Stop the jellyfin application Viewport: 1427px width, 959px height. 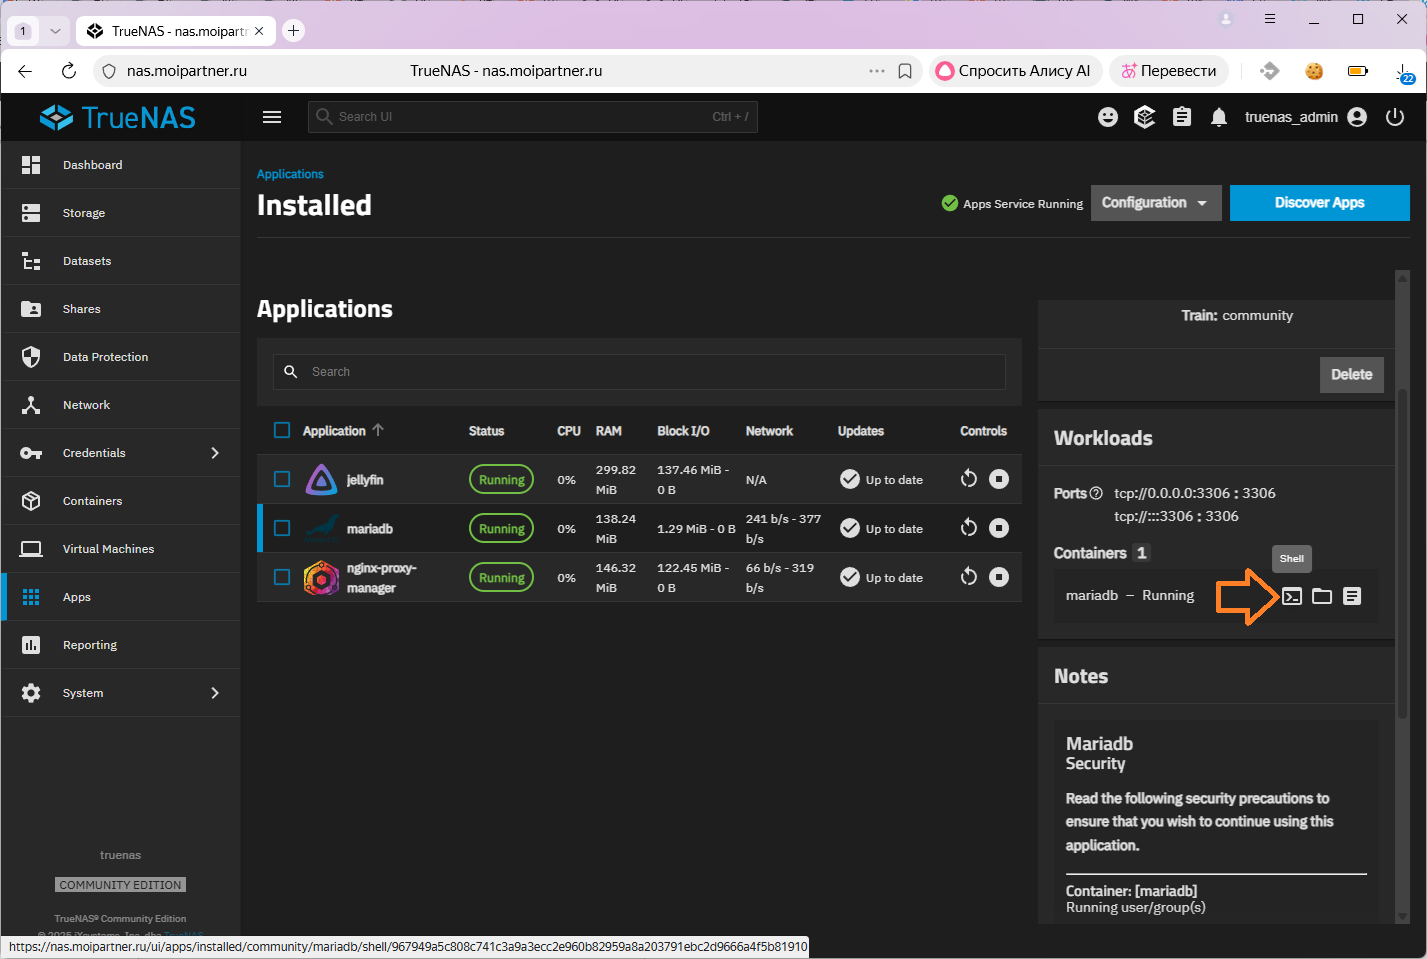click(999, 479)
